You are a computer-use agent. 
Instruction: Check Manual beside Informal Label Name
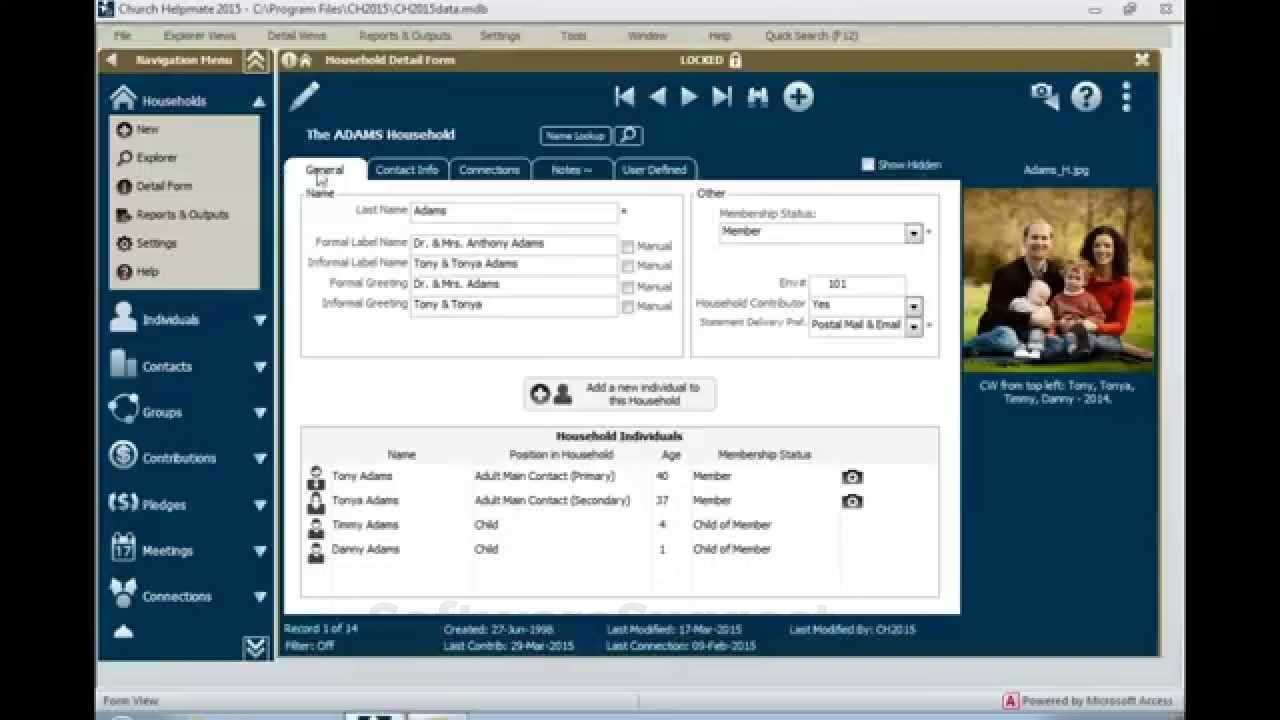tap(628, 265)
